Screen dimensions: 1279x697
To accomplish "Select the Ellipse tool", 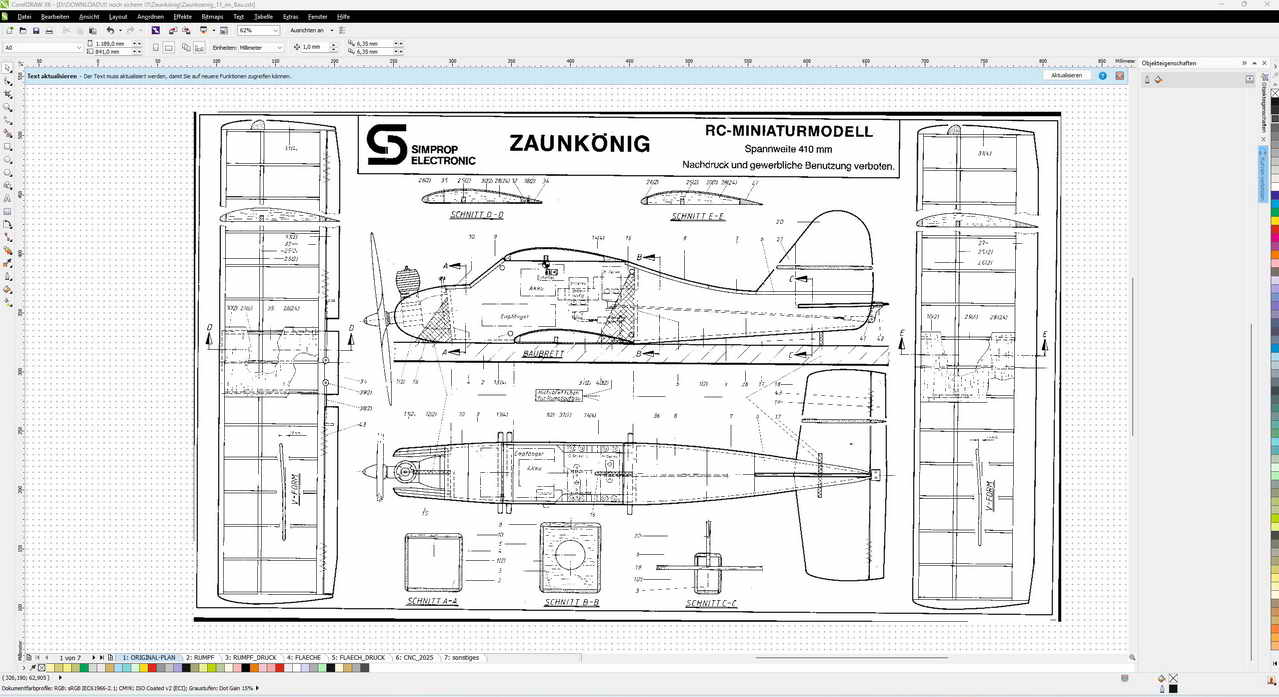I will click(x=8, y=160).
